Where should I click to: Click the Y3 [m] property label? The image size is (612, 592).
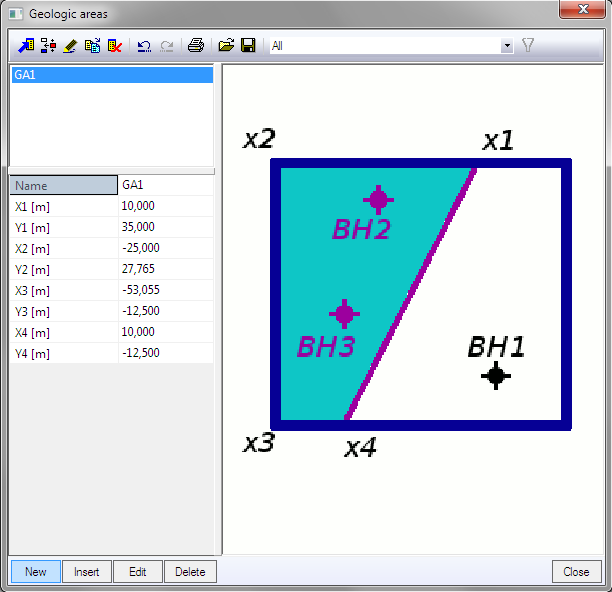point(64,311)
